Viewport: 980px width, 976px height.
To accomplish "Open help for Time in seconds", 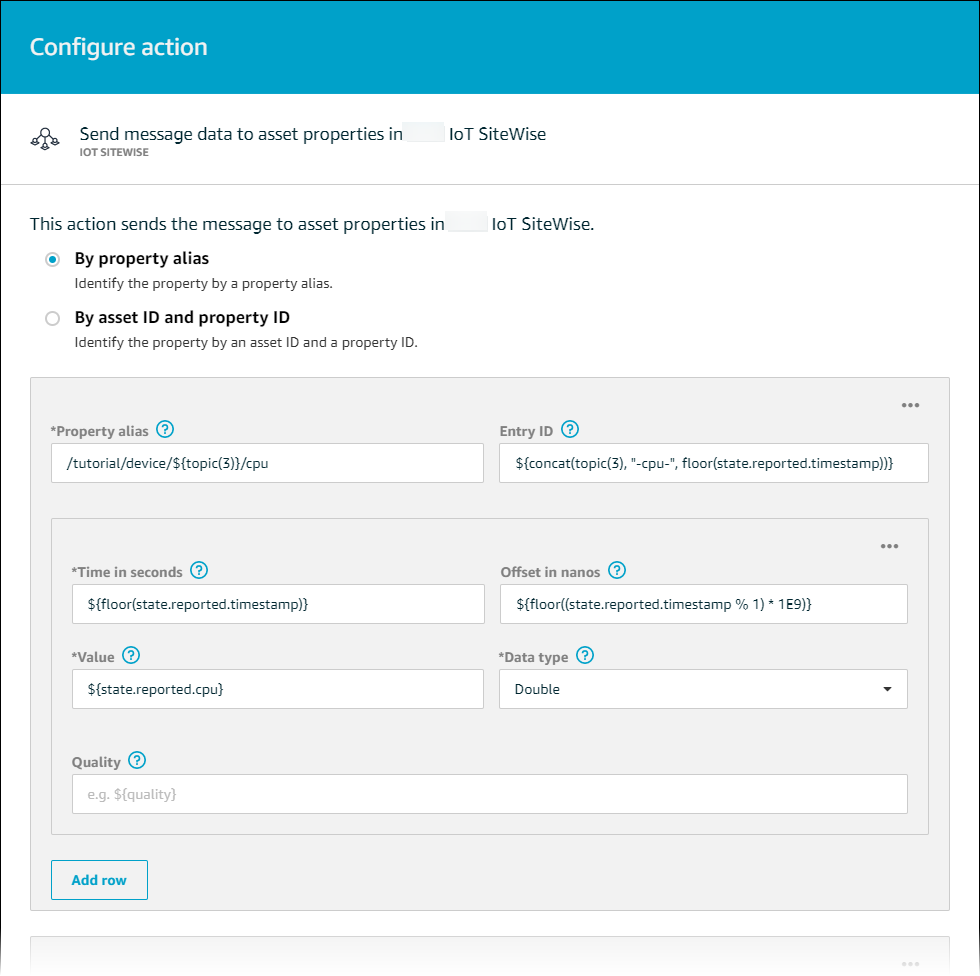I will pos(199,571).
